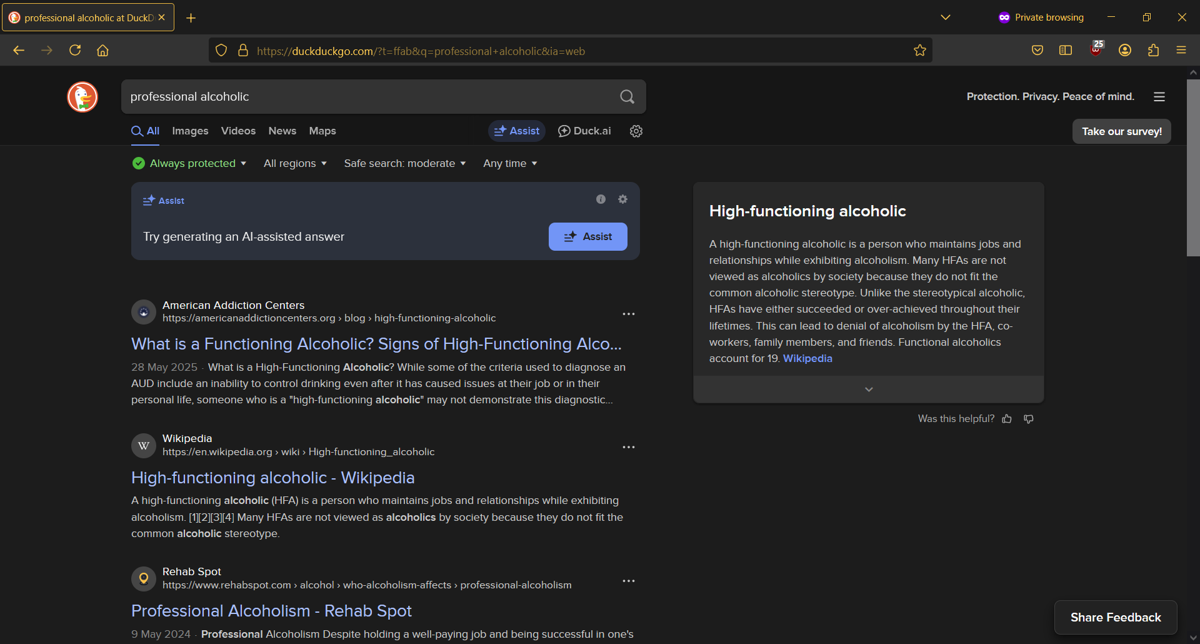The image size is (1200, 644).
Task: Click the Wikipedia link in info panel
Action: 807,358
